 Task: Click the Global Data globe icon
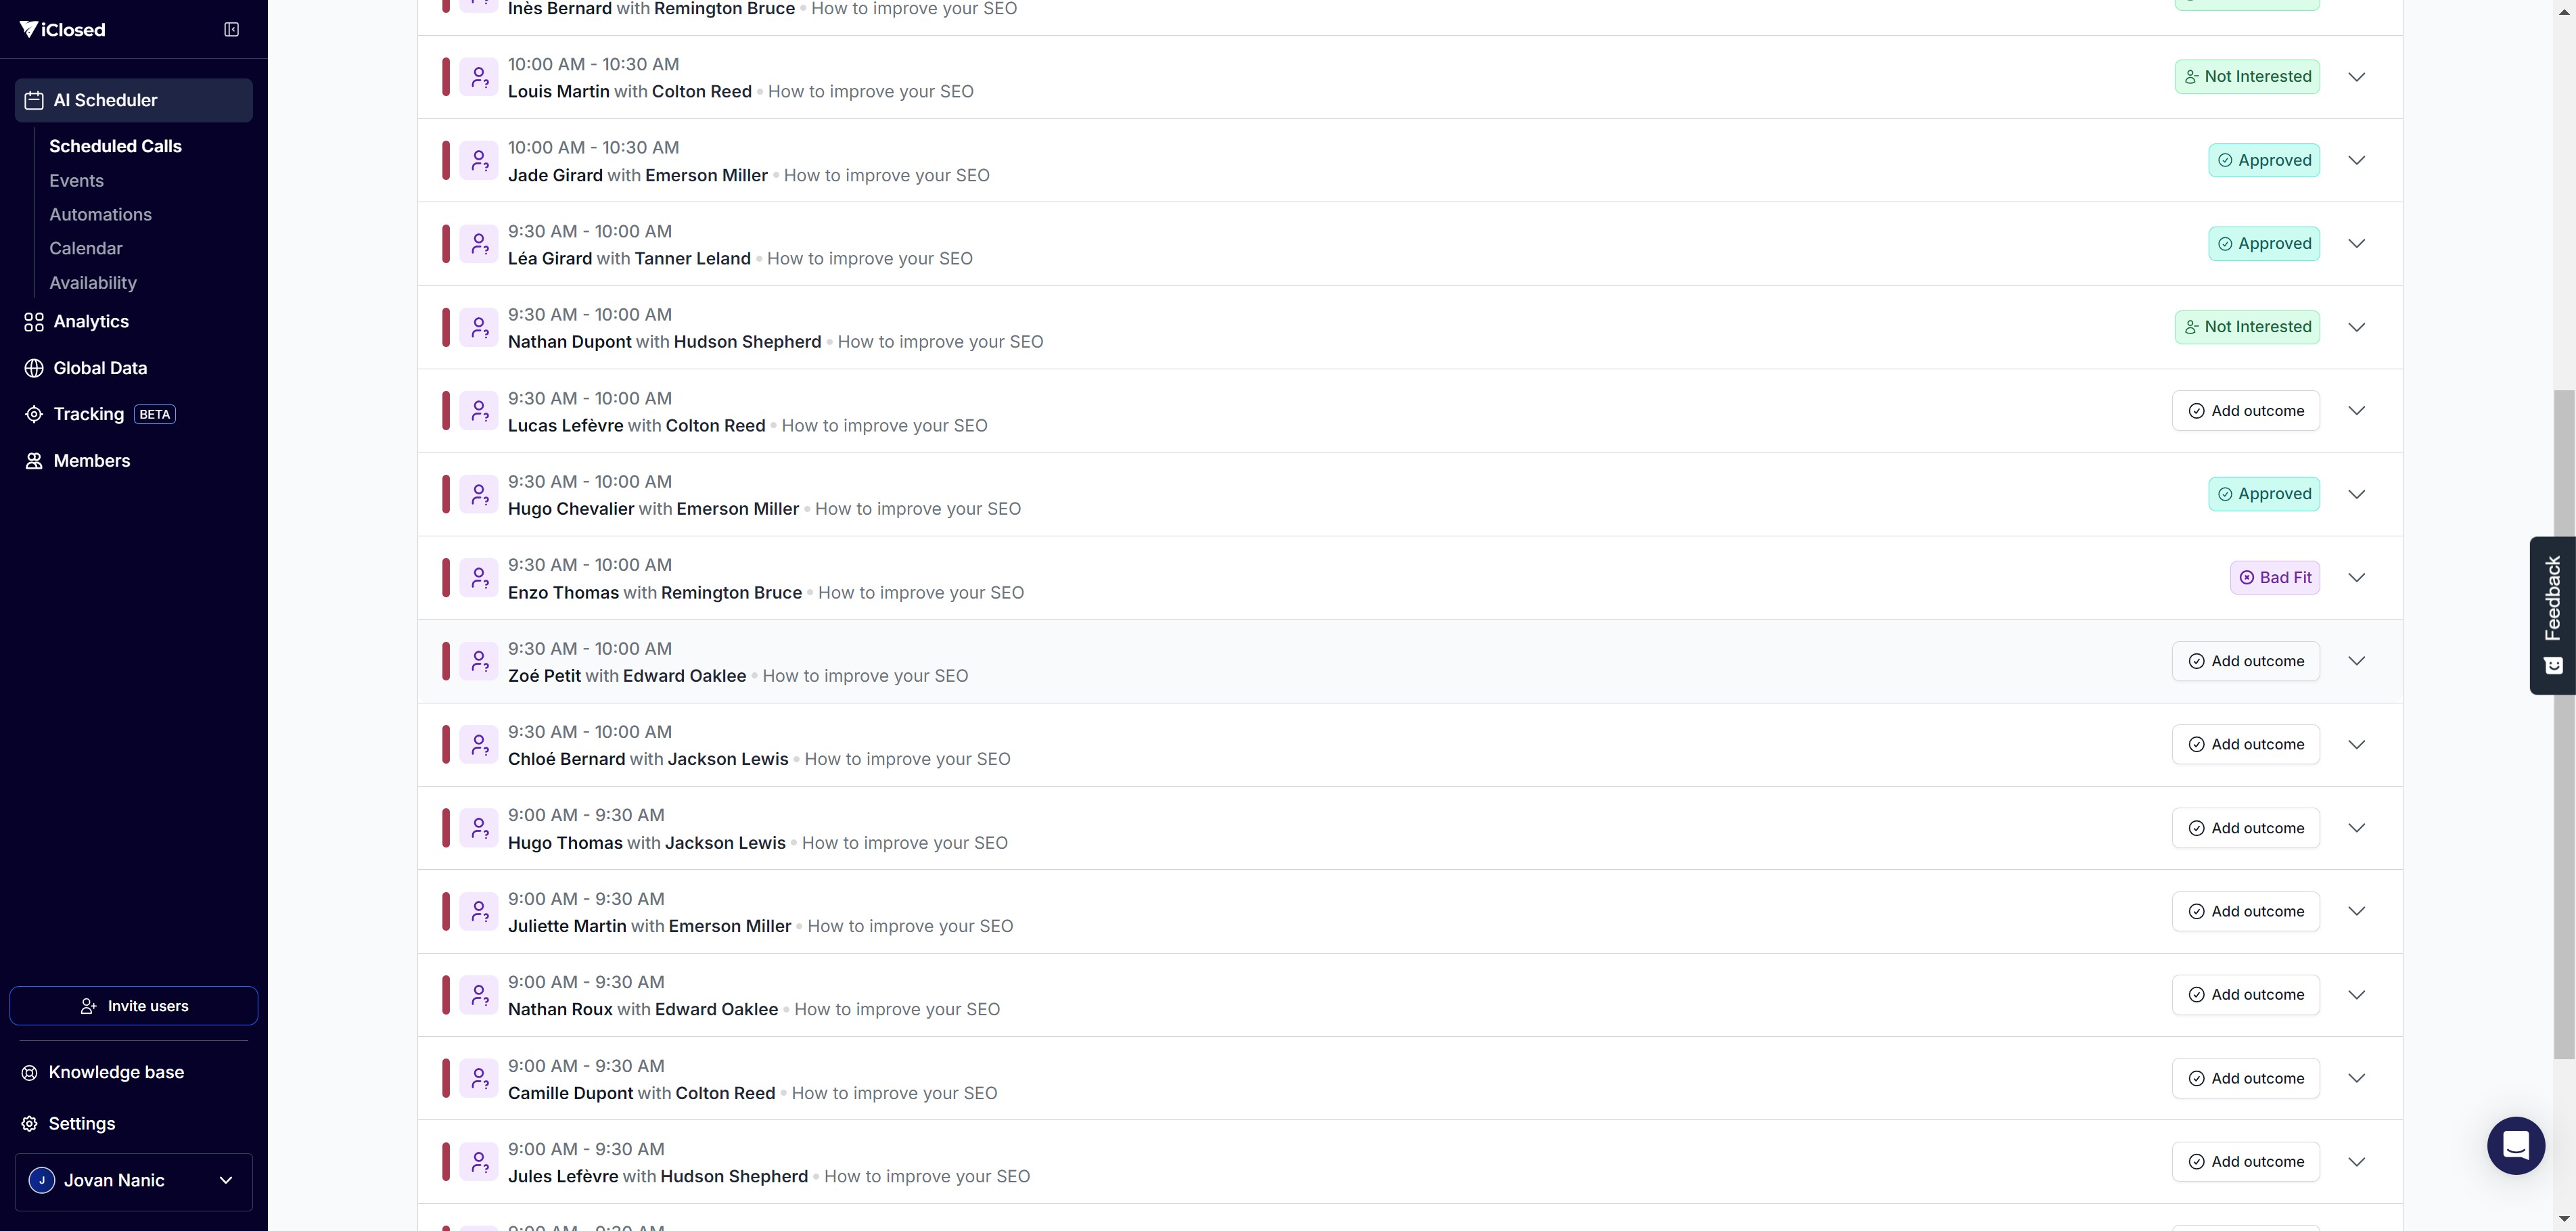tap(34, 368)
